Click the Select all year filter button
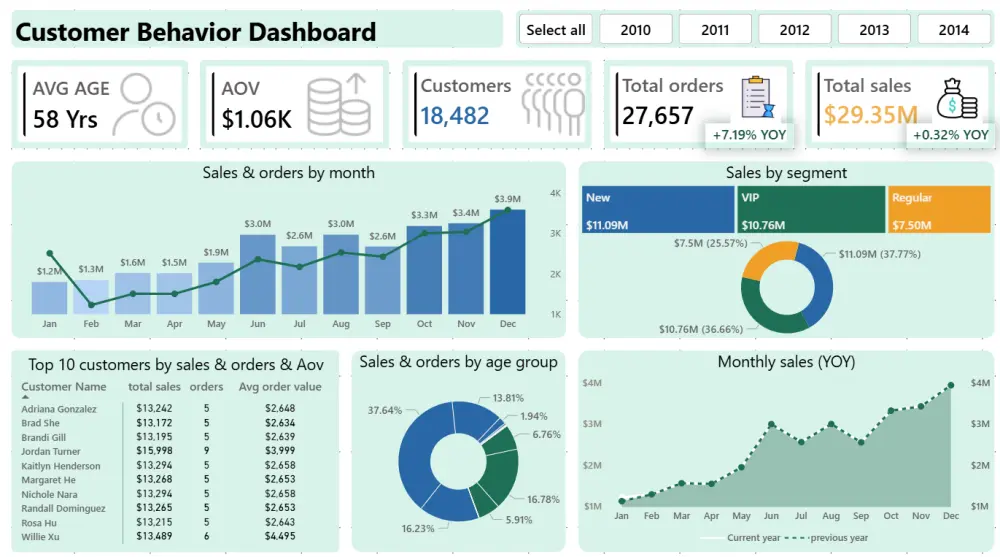The image size is (1000, 557). pos(555,30)
